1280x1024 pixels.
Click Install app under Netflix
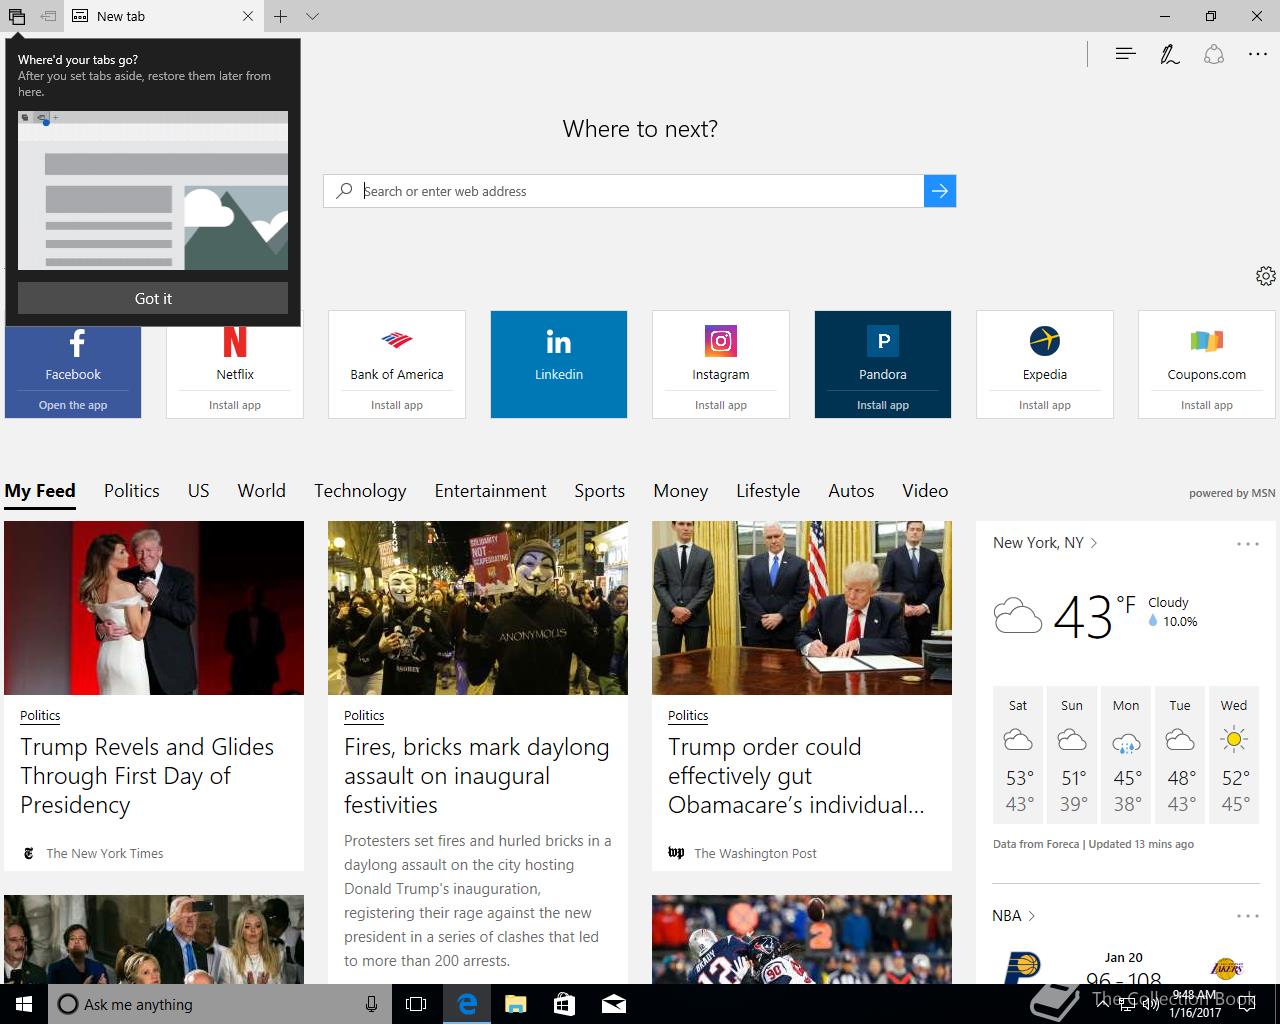[x=235, y=405]
